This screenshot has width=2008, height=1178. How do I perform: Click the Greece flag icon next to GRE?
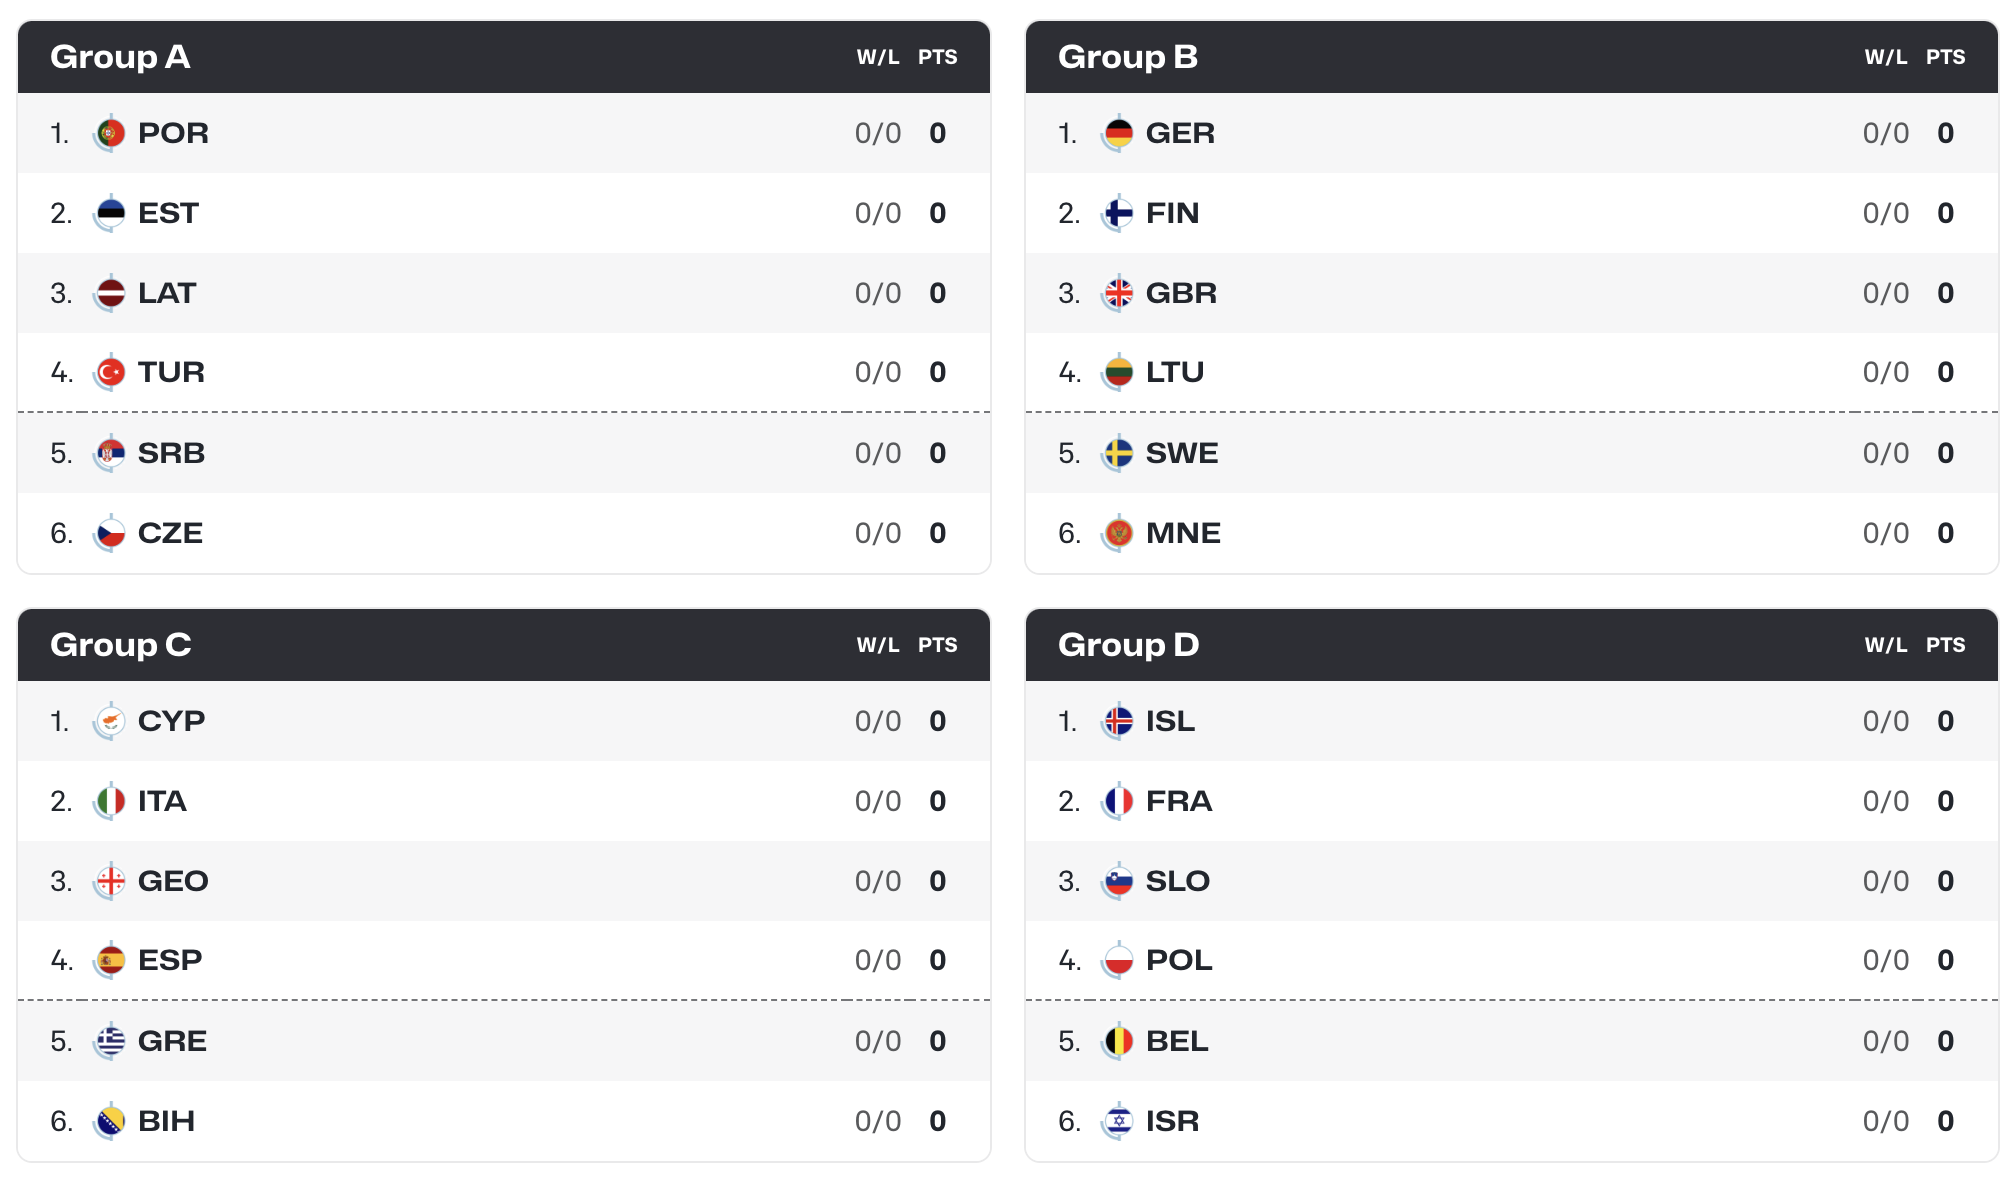[x=110, y=1041]
